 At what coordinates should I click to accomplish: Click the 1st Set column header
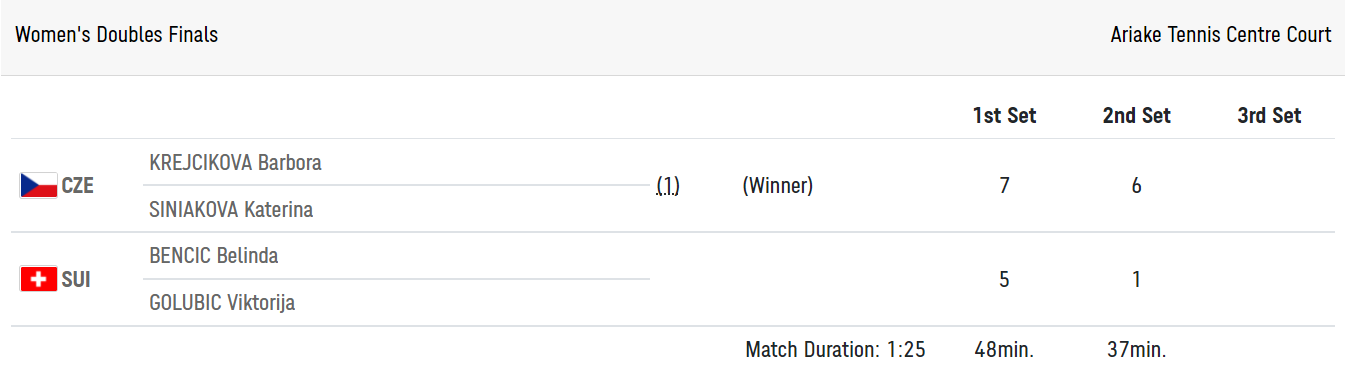point(1004,115)
